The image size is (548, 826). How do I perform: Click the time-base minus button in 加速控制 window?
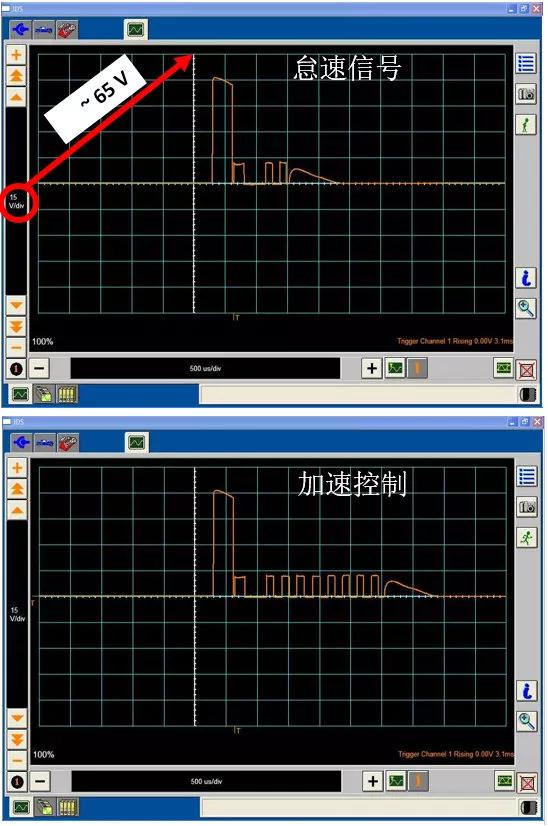41,781
